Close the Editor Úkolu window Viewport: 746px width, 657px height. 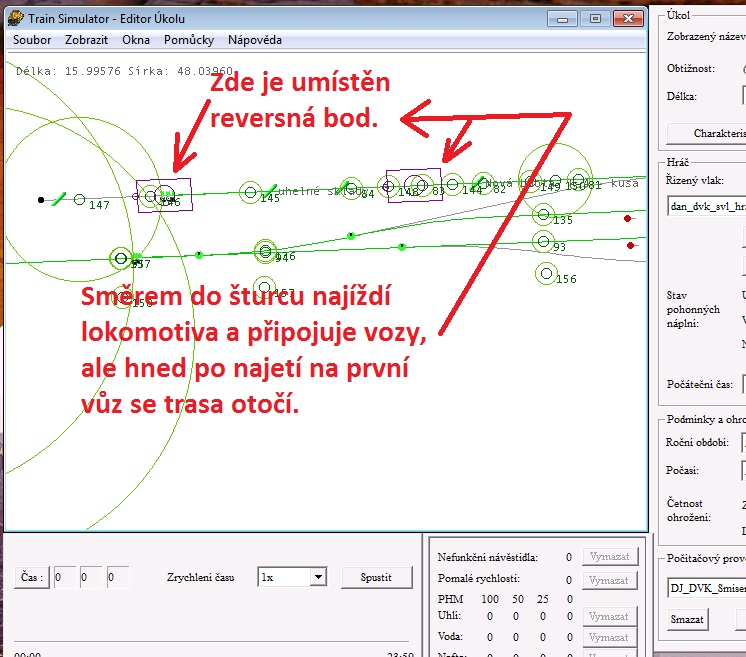click(x=628, y=19)
